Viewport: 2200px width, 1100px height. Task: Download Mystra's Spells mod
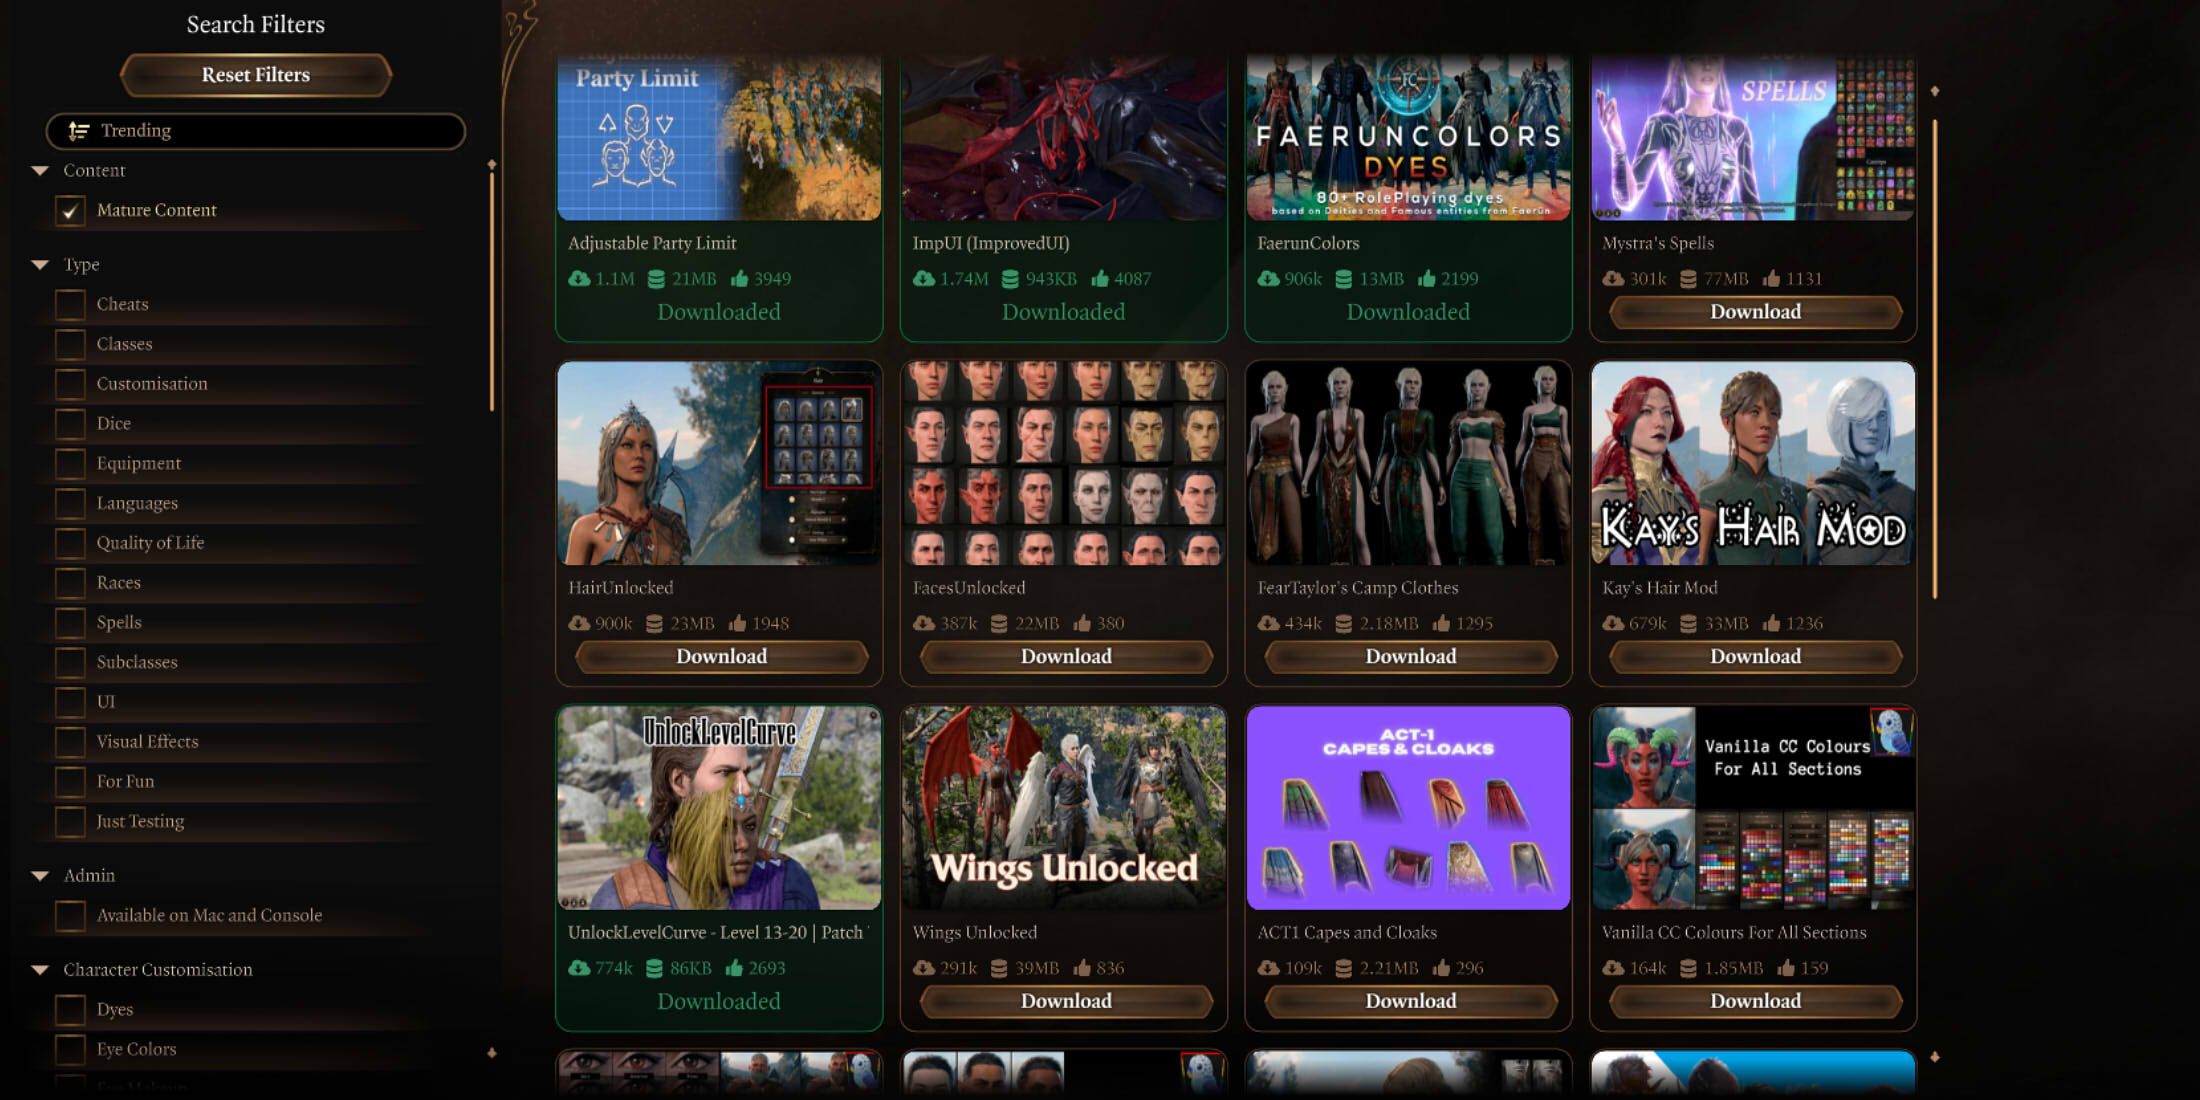[x=1754, y=311]
